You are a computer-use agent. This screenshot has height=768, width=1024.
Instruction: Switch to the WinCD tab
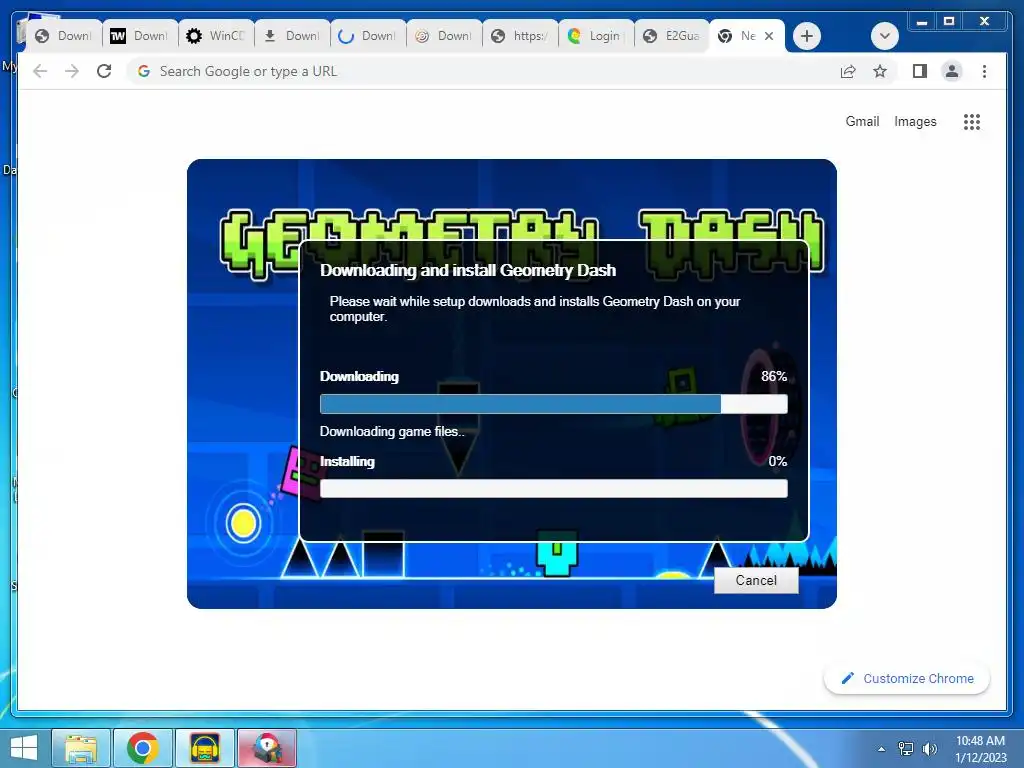click(216, 36)
